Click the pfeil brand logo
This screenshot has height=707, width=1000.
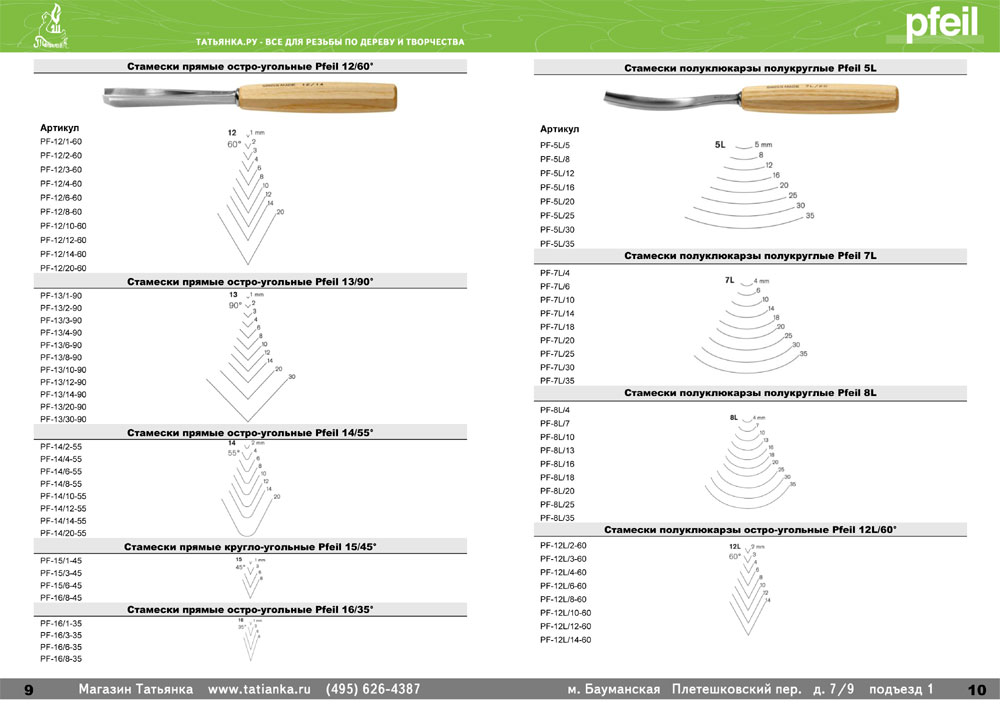[x=941, y=23]
